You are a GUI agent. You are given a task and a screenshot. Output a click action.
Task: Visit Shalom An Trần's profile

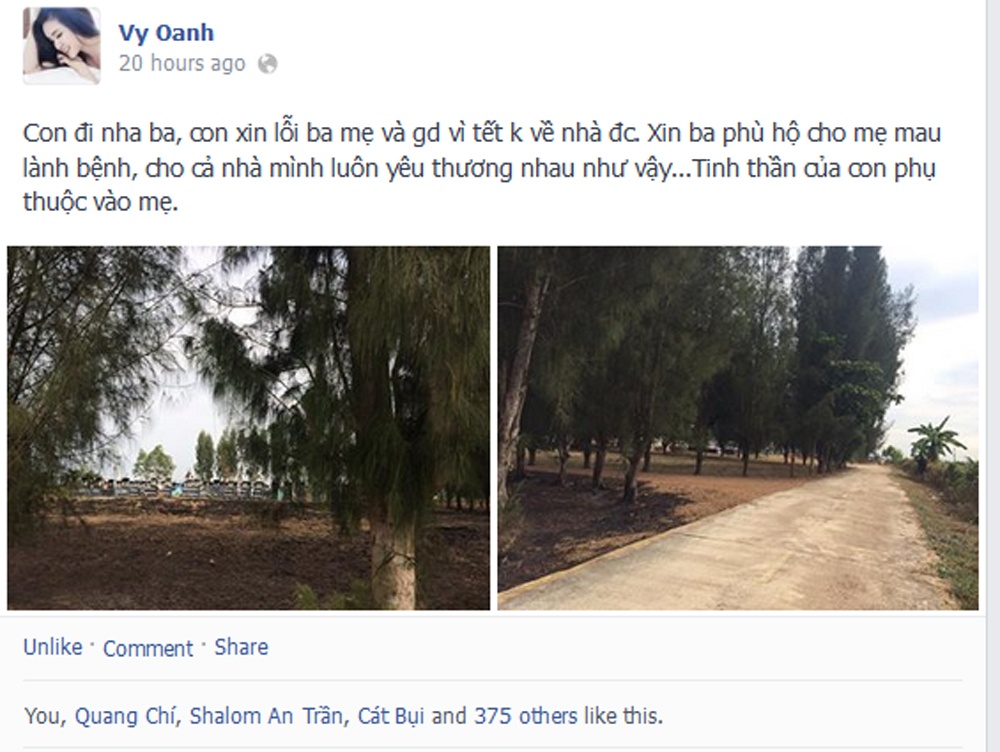coord(266,716)
